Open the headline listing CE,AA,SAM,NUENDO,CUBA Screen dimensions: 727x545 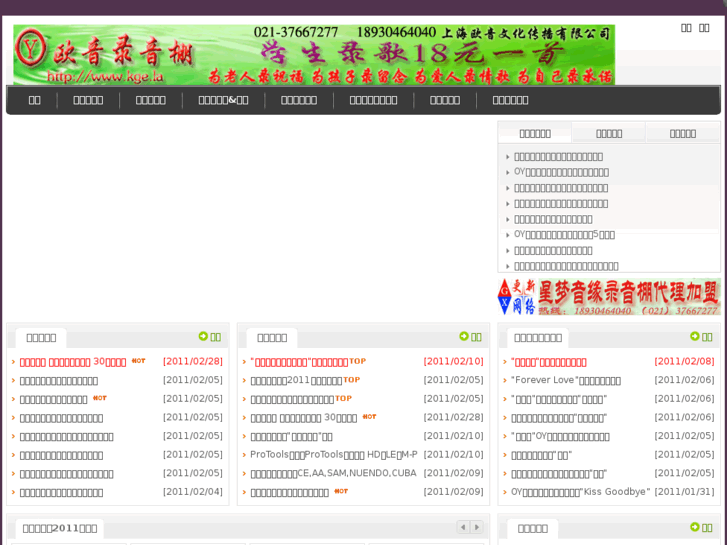point(333,473)
